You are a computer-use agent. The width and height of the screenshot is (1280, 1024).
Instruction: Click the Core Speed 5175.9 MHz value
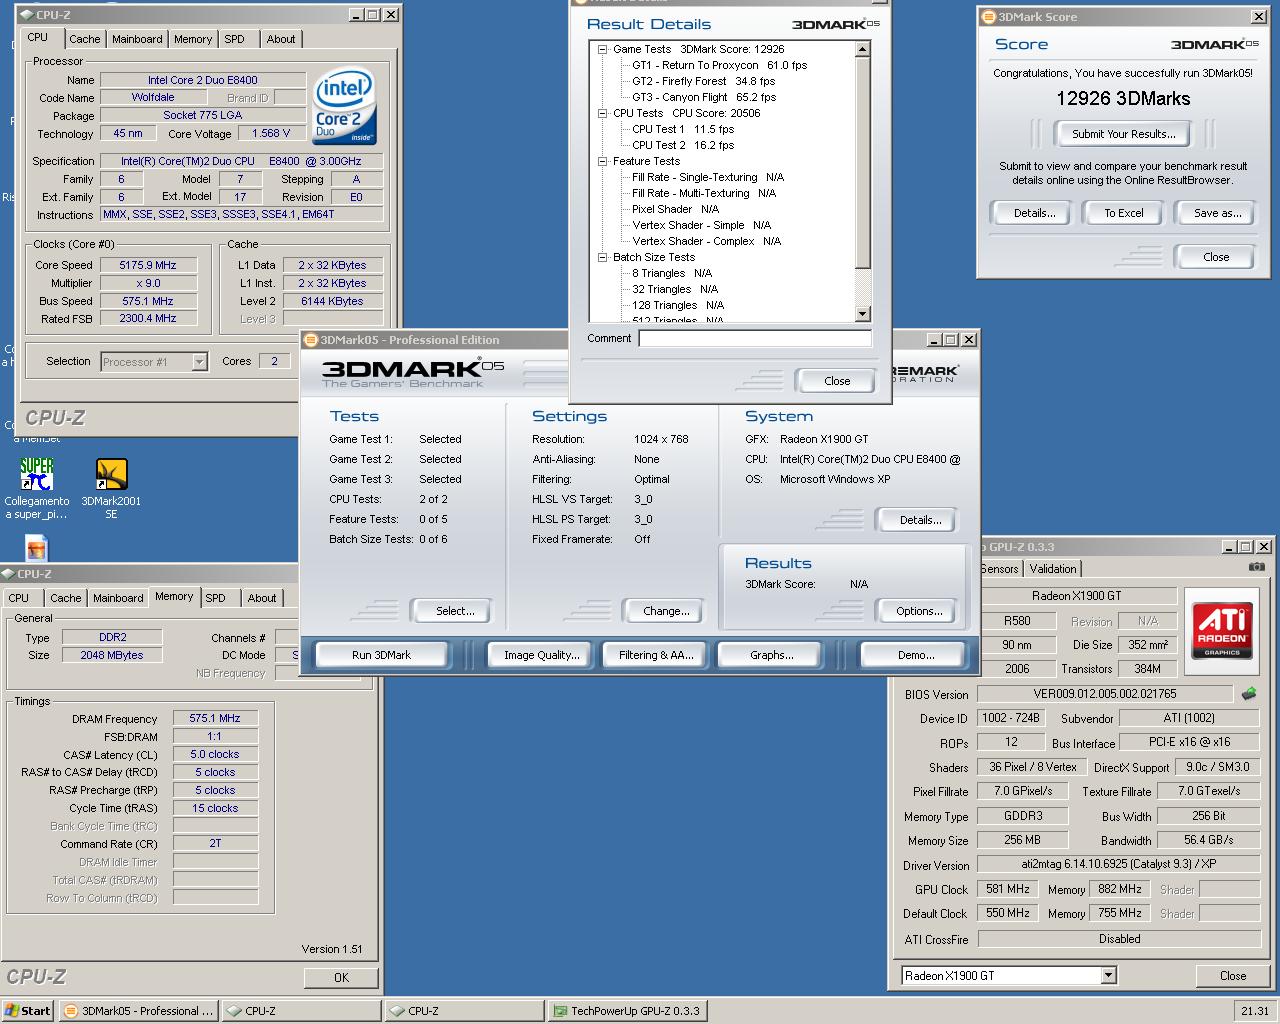click(x=148, y=265)
